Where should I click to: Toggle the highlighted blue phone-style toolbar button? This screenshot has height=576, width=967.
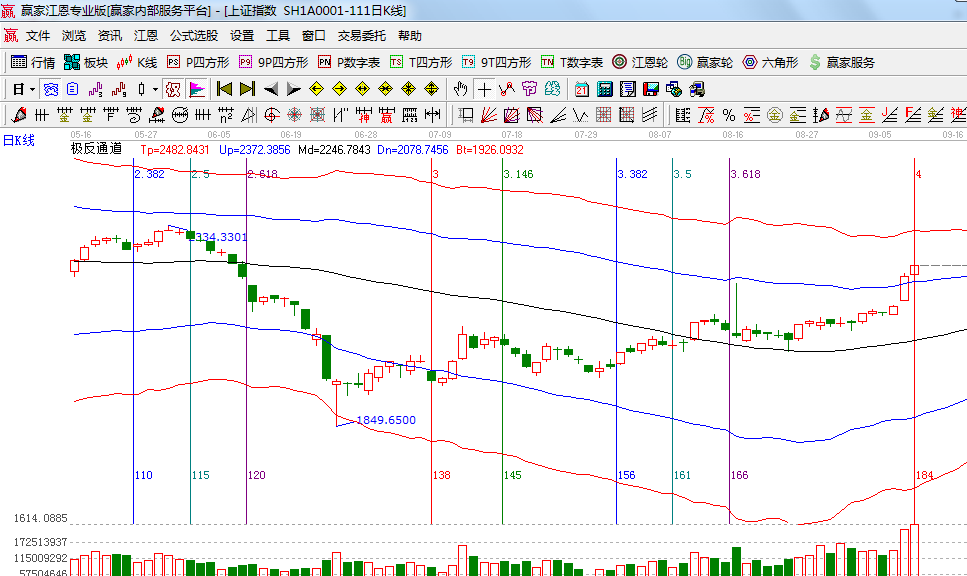50,89
